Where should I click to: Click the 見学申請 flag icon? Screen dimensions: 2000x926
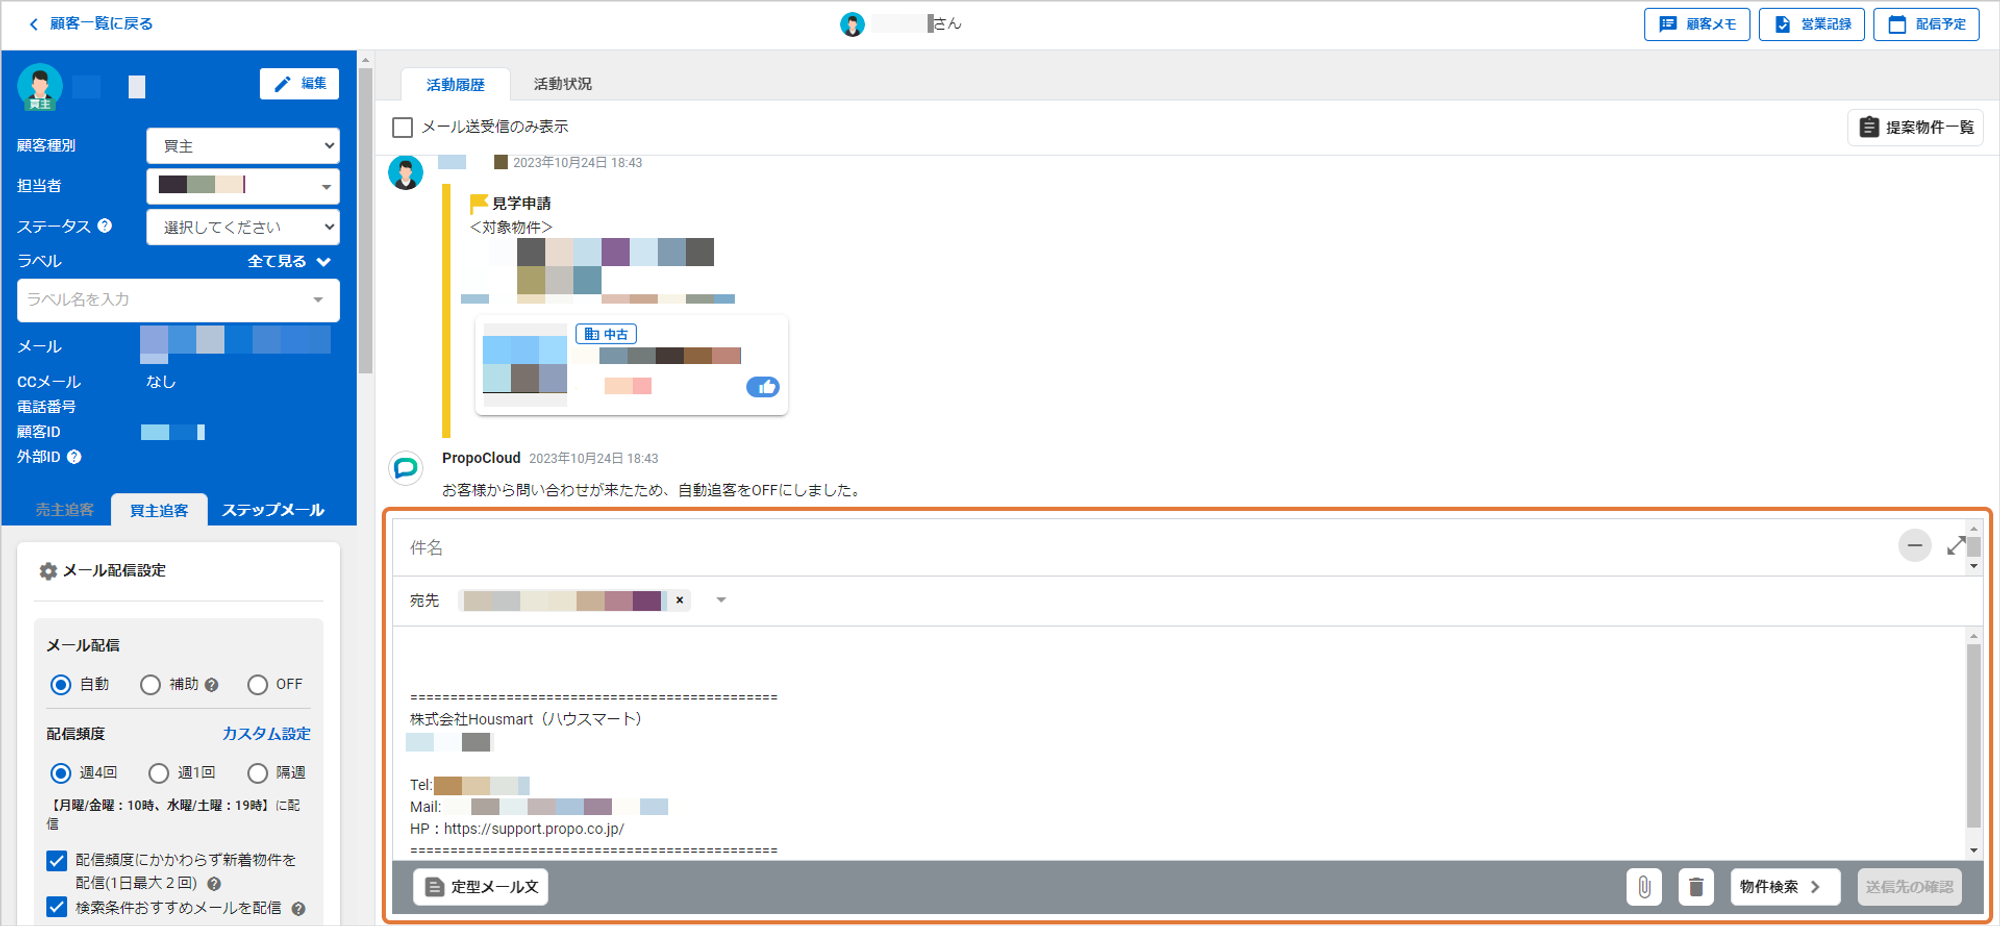[x=479, y=203]
